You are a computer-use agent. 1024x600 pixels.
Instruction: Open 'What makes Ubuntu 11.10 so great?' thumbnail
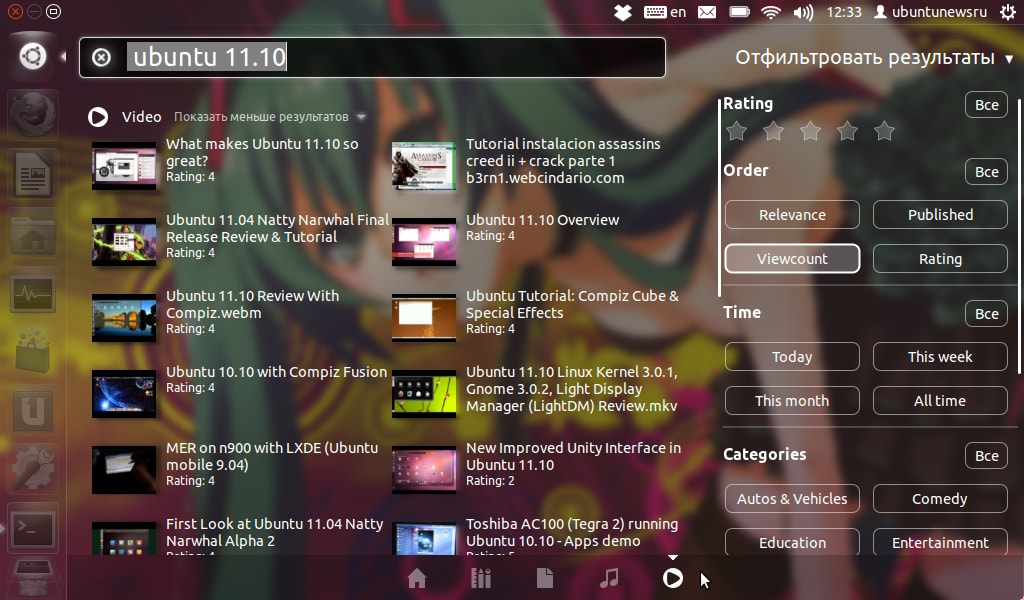124,166
